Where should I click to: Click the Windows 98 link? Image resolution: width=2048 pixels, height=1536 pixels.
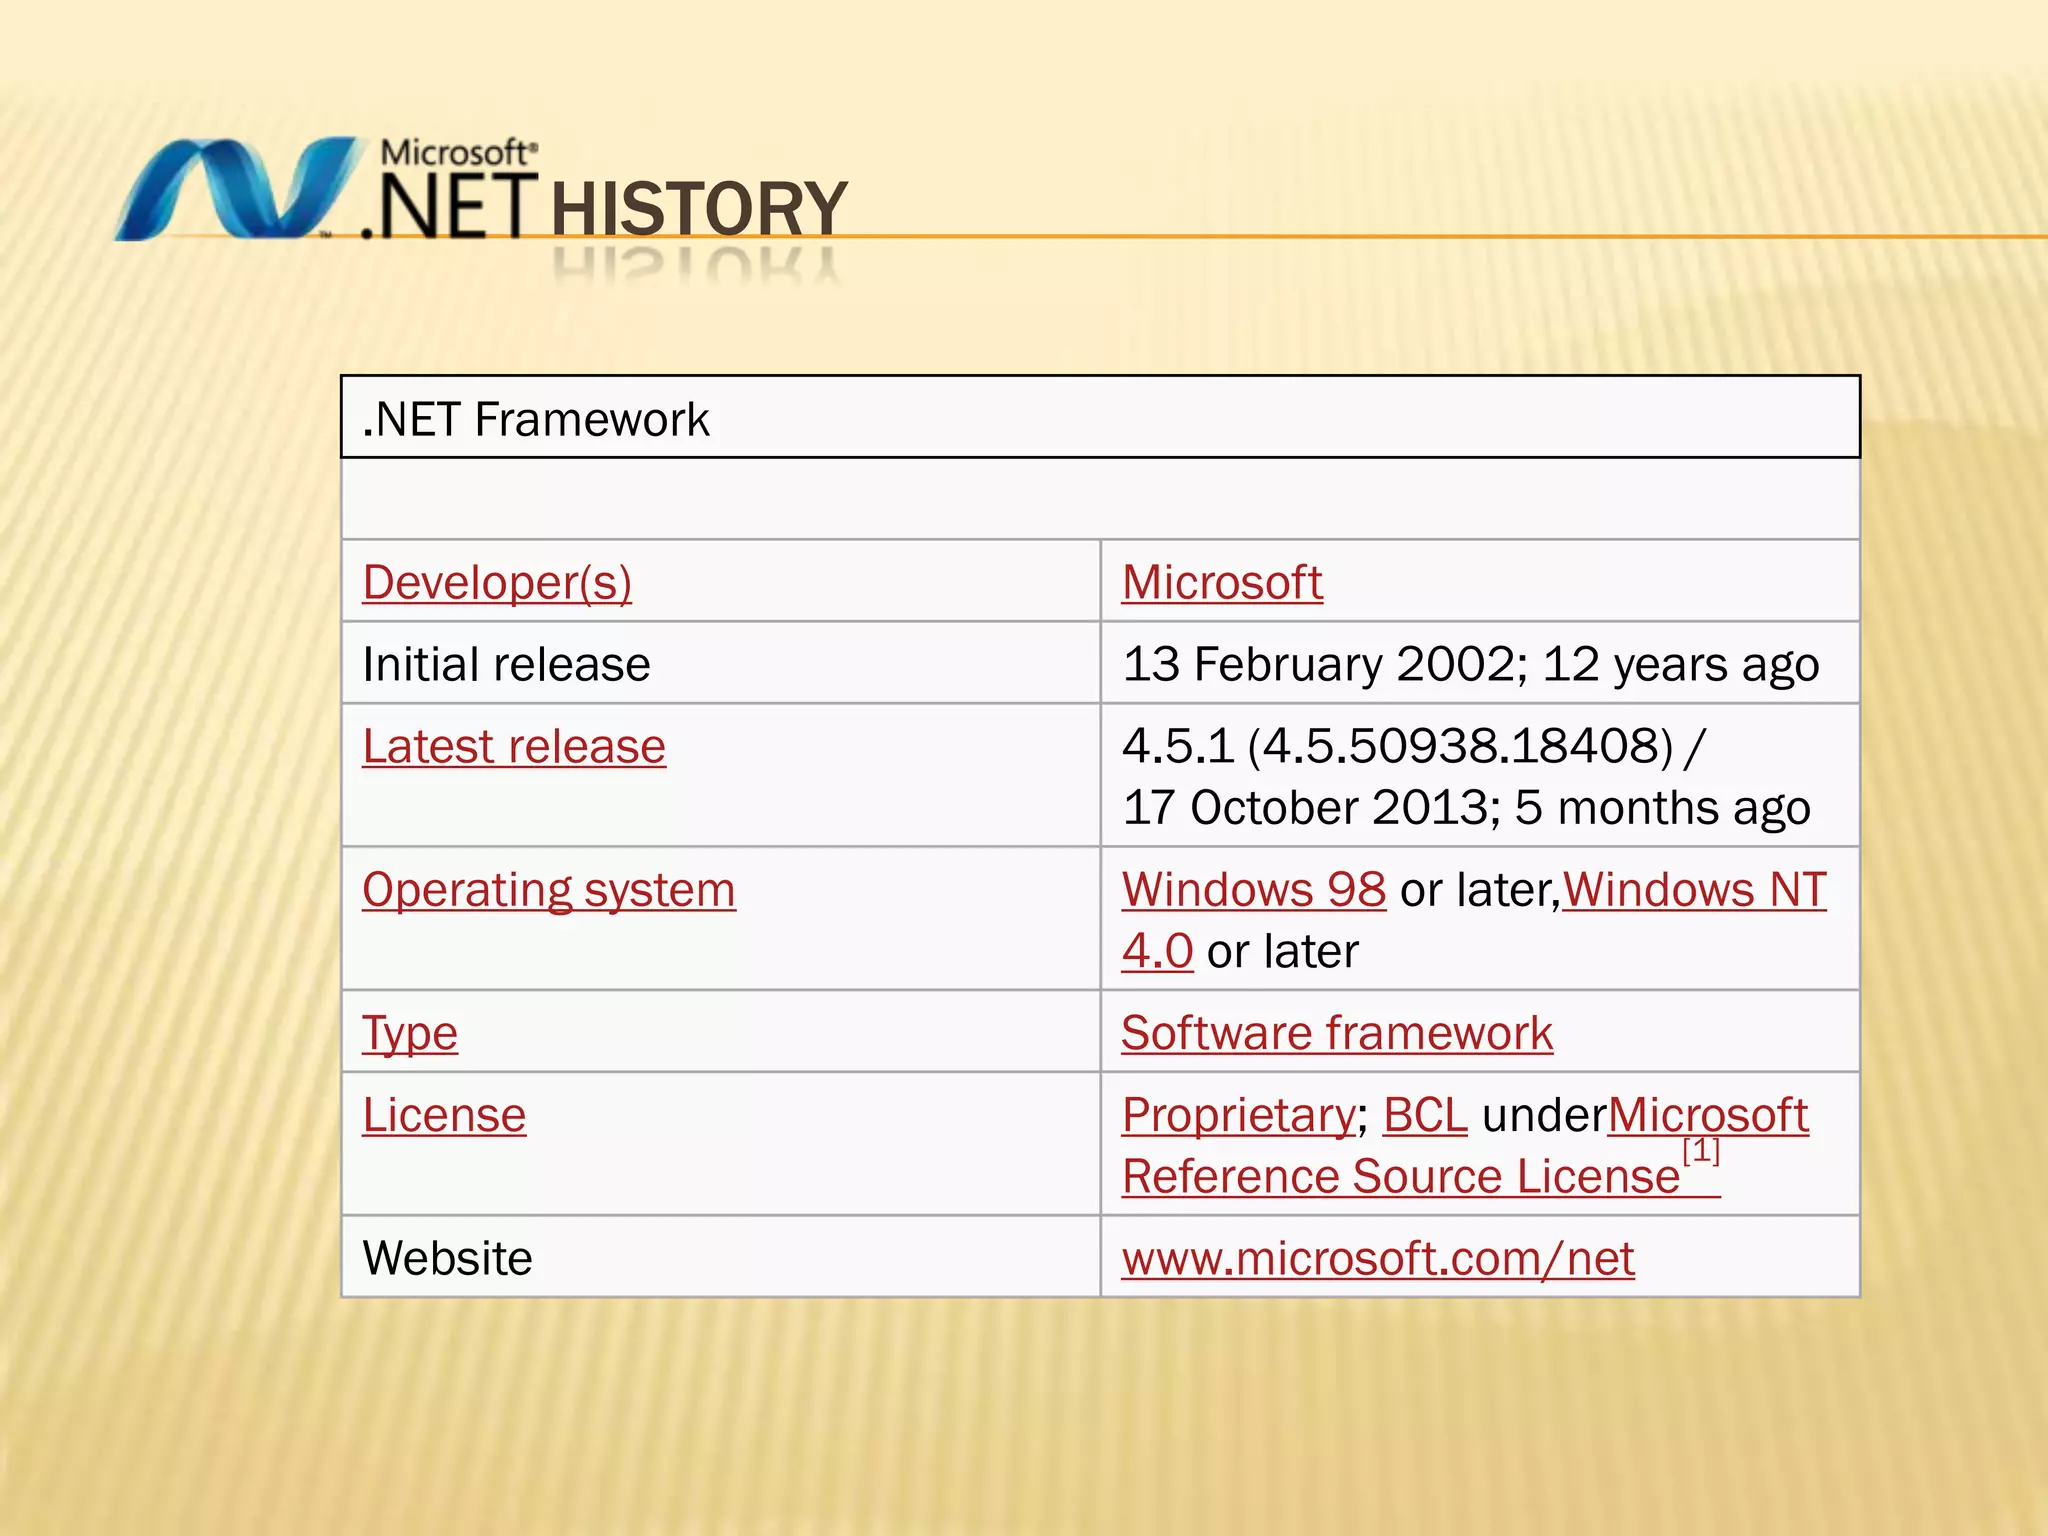click(1254, 889)
